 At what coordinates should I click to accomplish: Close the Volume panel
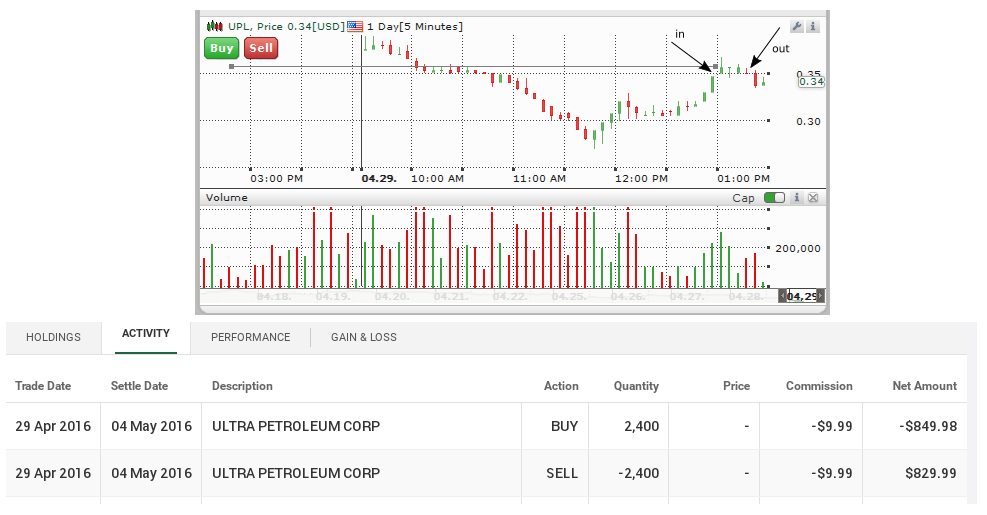pyautogui.click(x=813, y=198)
